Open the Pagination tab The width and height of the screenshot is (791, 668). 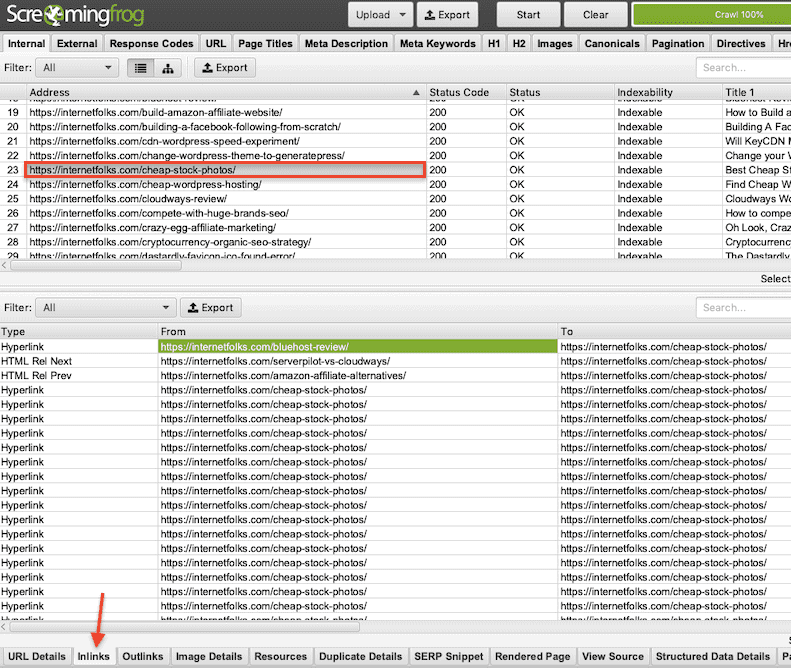click(x=678, y=43)
